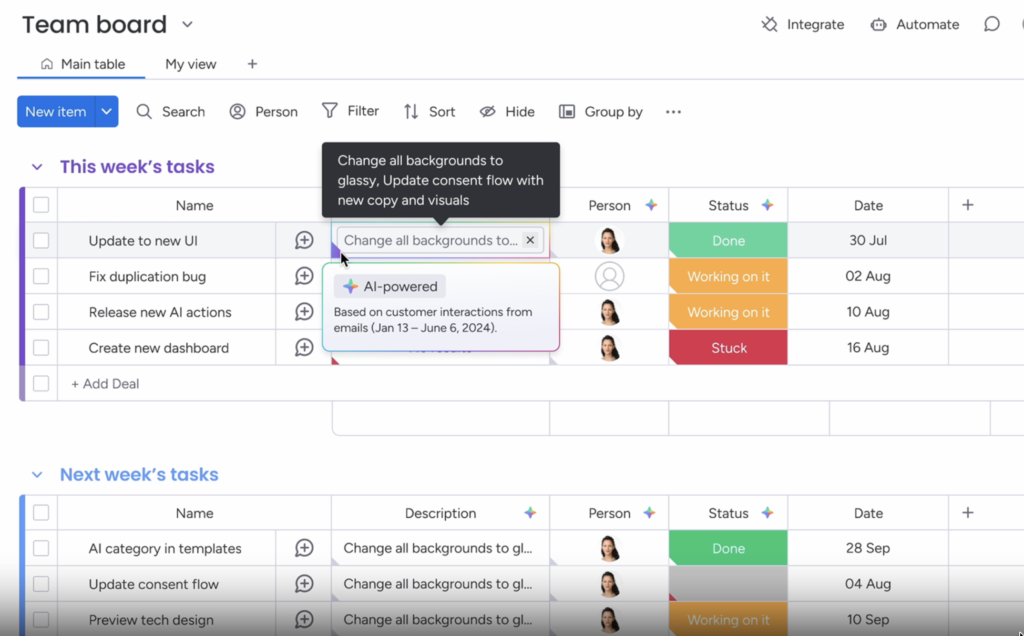Click AI sparkle on next week's Status column

[x=767, y=513]
